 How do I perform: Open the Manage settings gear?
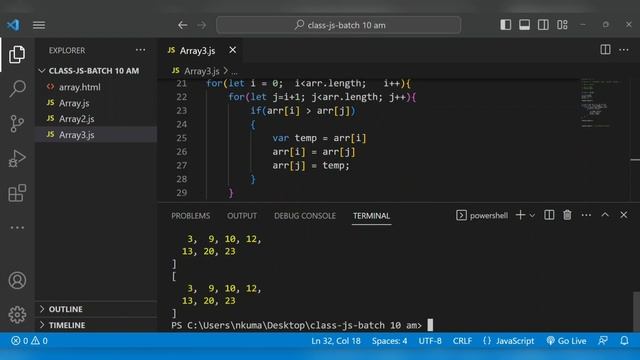pos(17,314)
